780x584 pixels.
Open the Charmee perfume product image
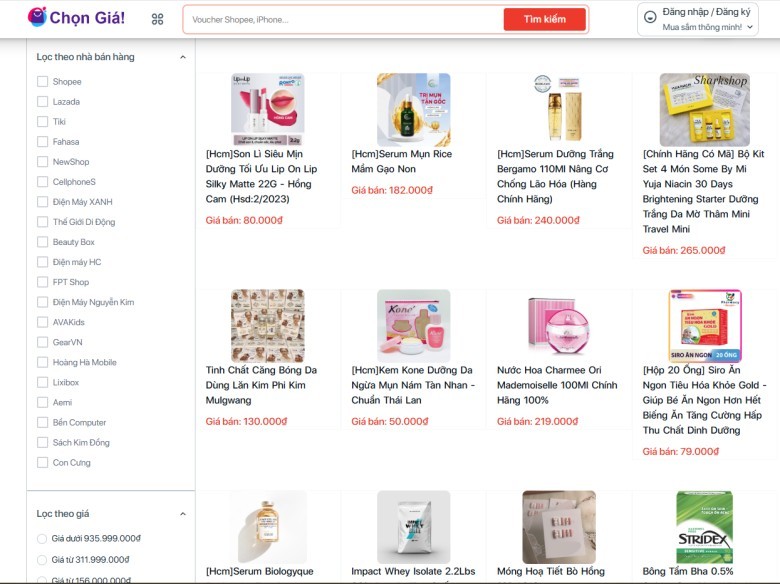click(559, 326)
